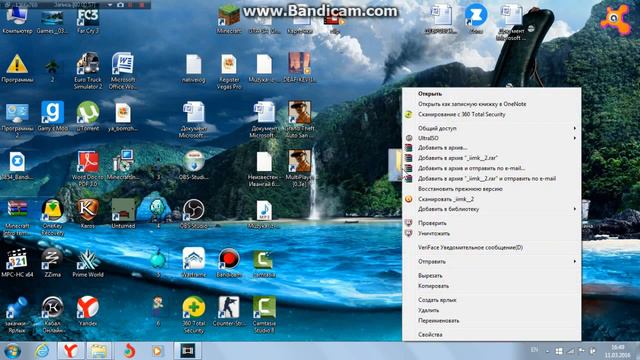Click the taskbar clock and date
The width and height of the screenshot is (640, 360).
coord(618,351)
